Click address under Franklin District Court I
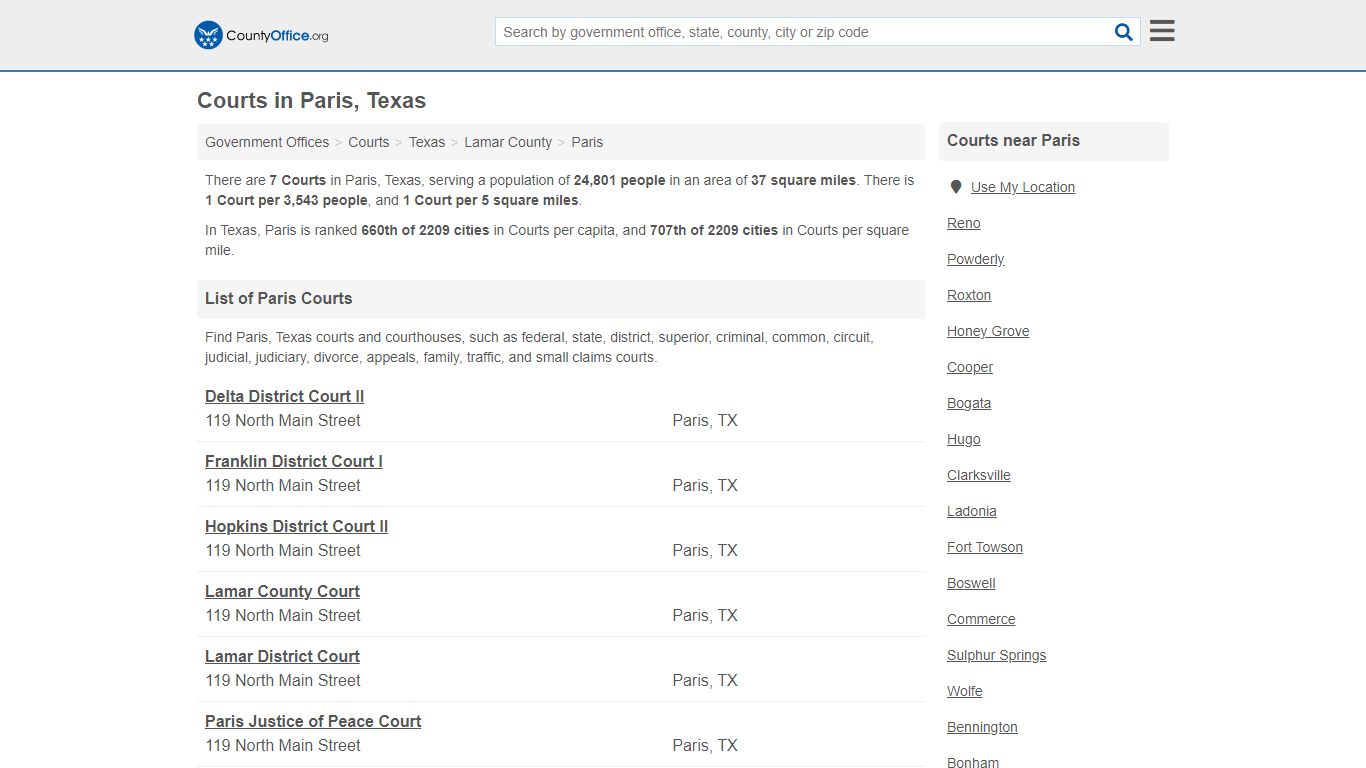This screenshot has height=768, width=1366. 283,486
